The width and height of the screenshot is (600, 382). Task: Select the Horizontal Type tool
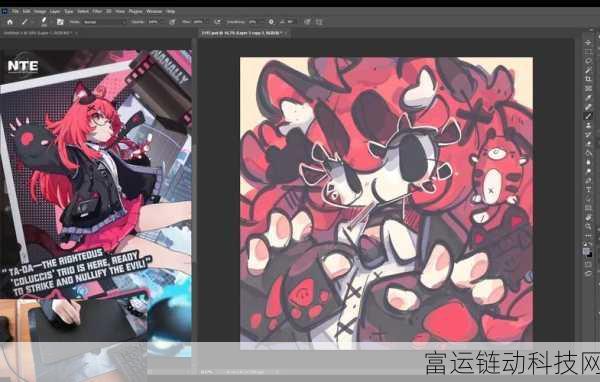pos(589,189)
